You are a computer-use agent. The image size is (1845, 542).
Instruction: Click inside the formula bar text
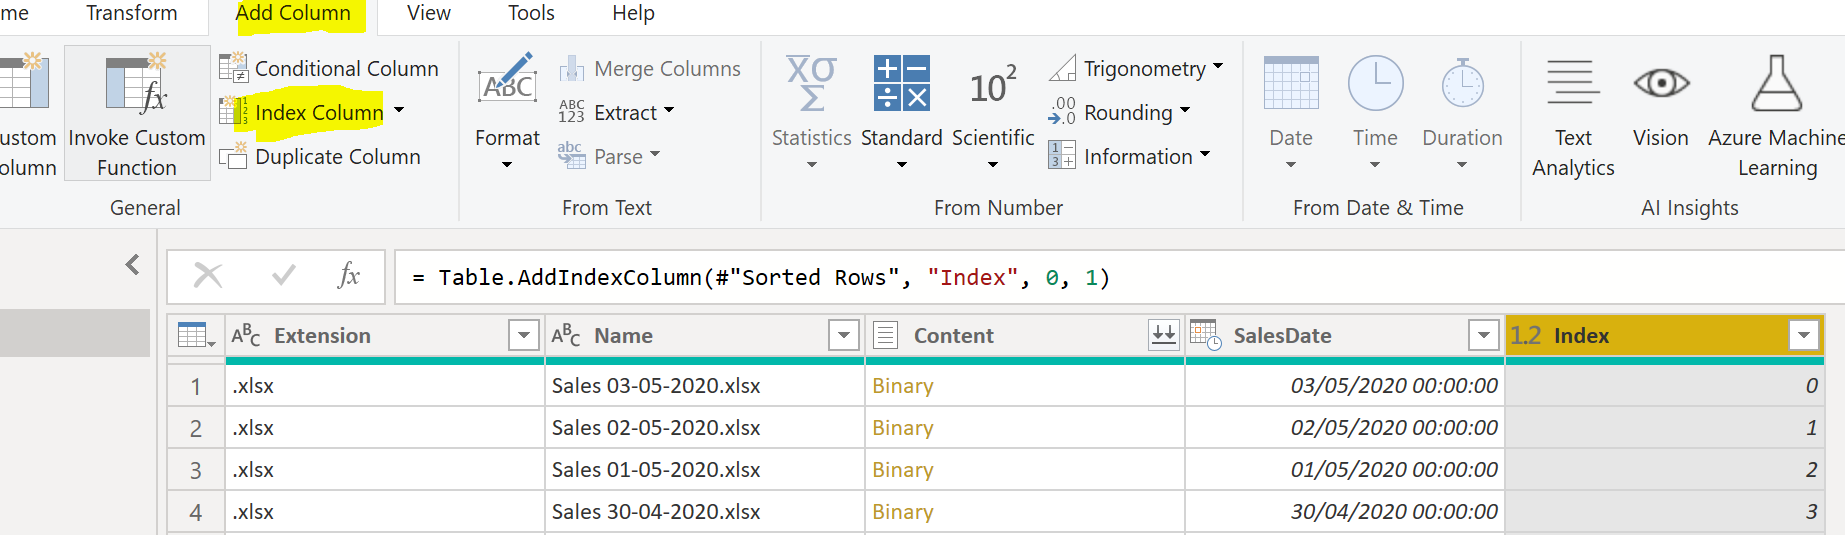click(x=760, y=277)
